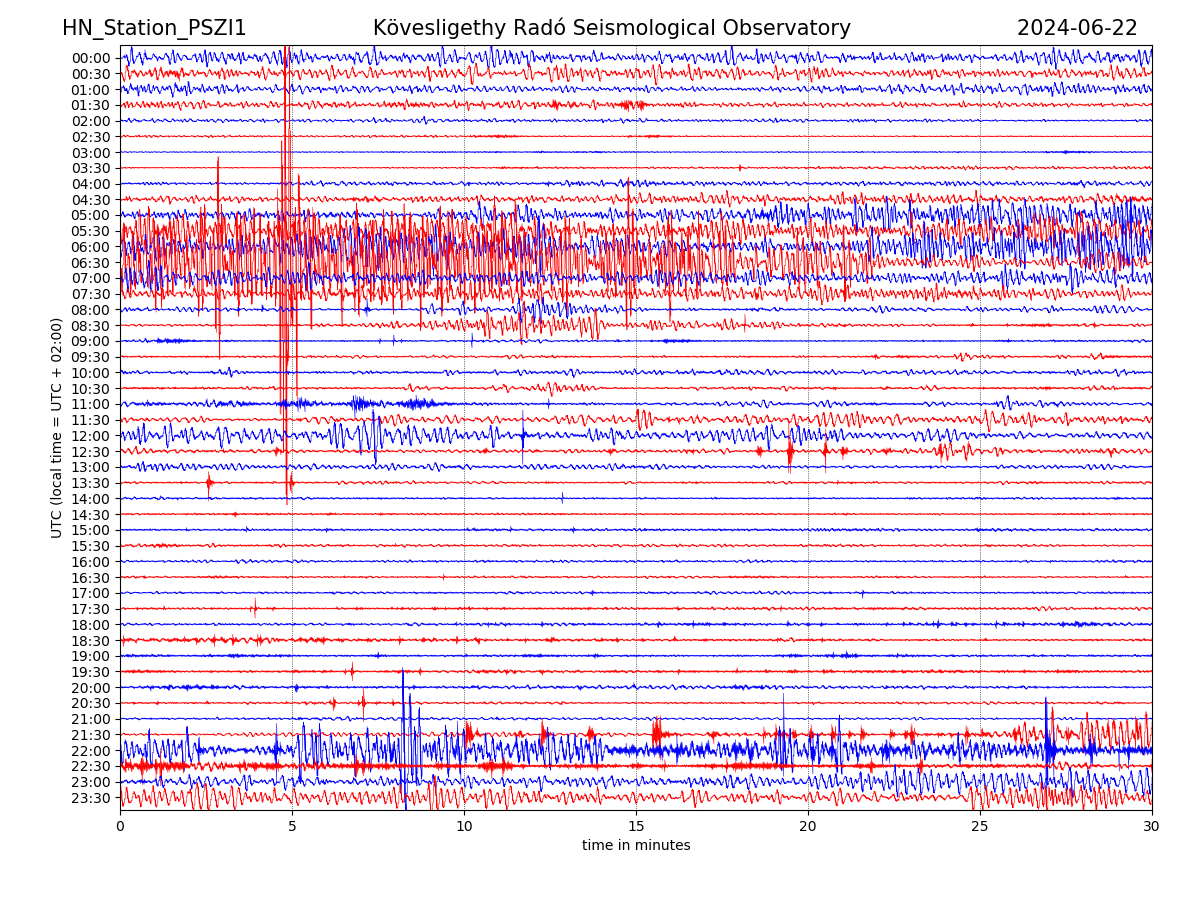This screenshot has width=1200, height=900.
Task: Click the 2024-06-22 date label
Action: click(1077, 28)
